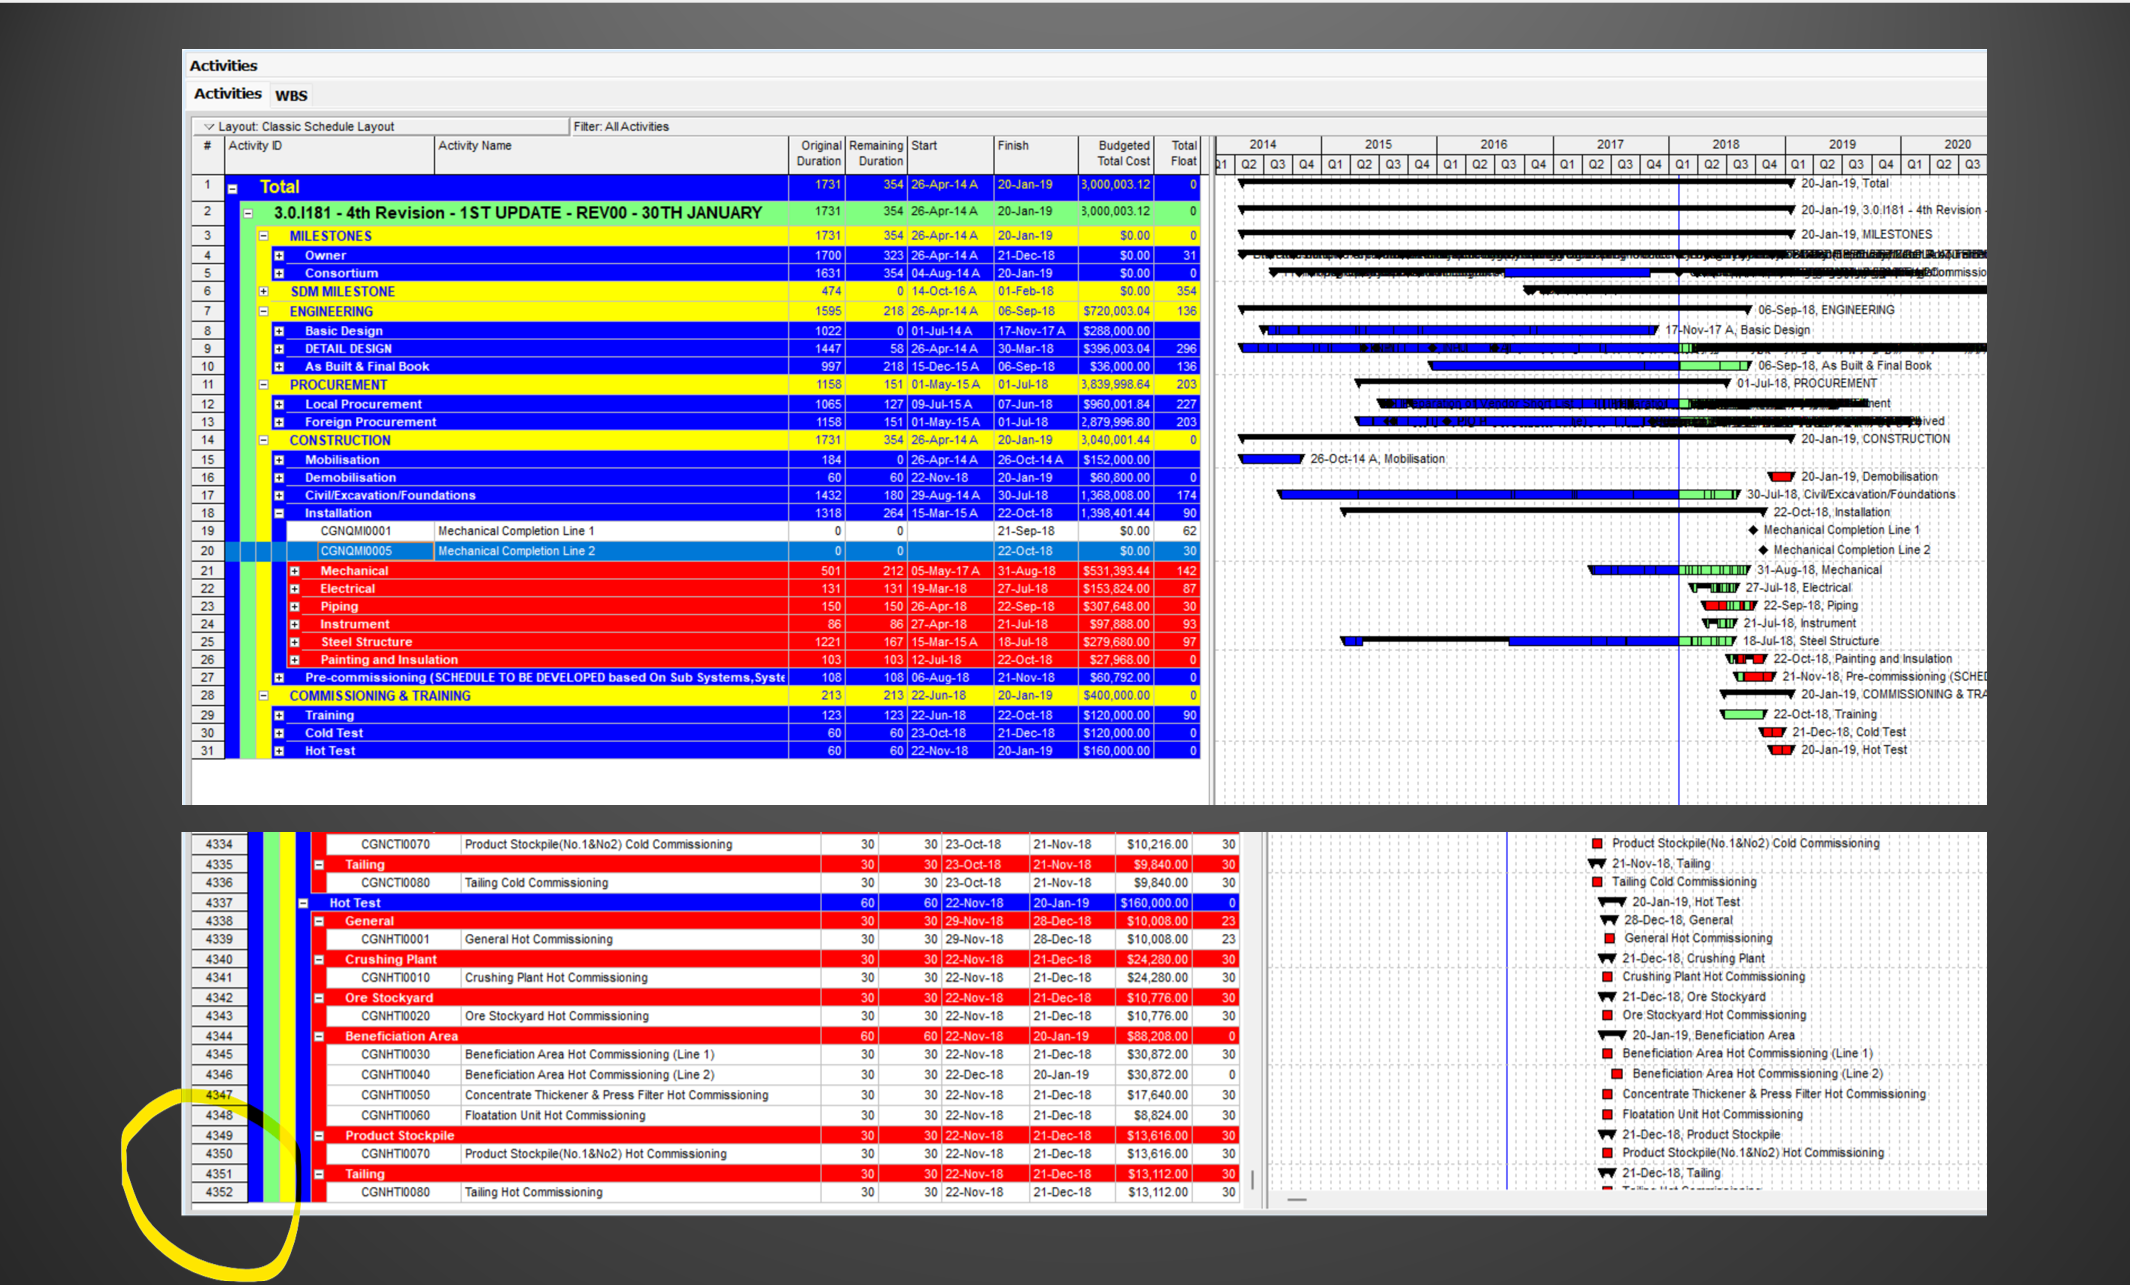Click the Mechanical Completion Line 2 milestone diamond

point(1763,550)
